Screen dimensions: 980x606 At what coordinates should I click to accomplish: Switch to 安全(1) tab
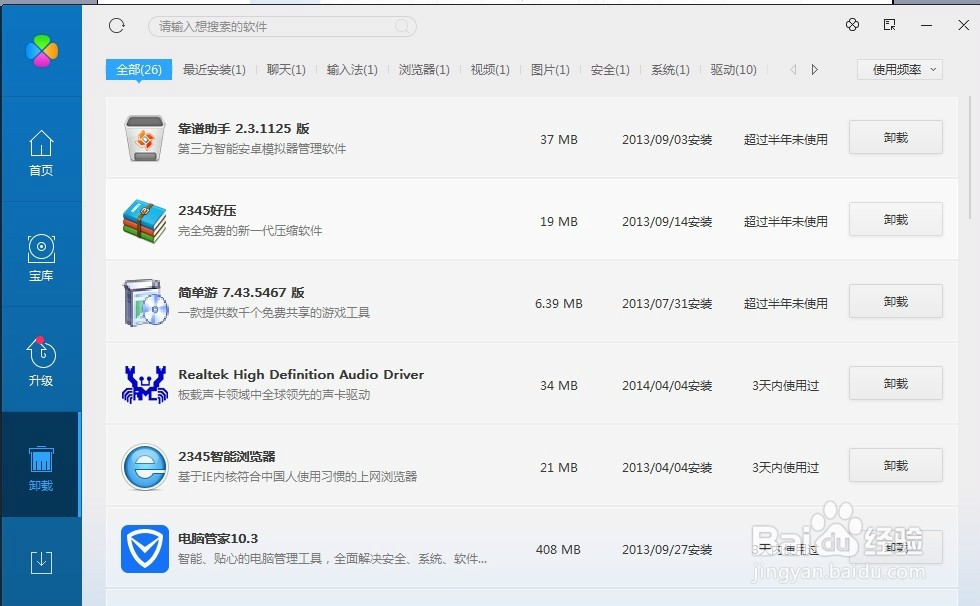(610, 69)
